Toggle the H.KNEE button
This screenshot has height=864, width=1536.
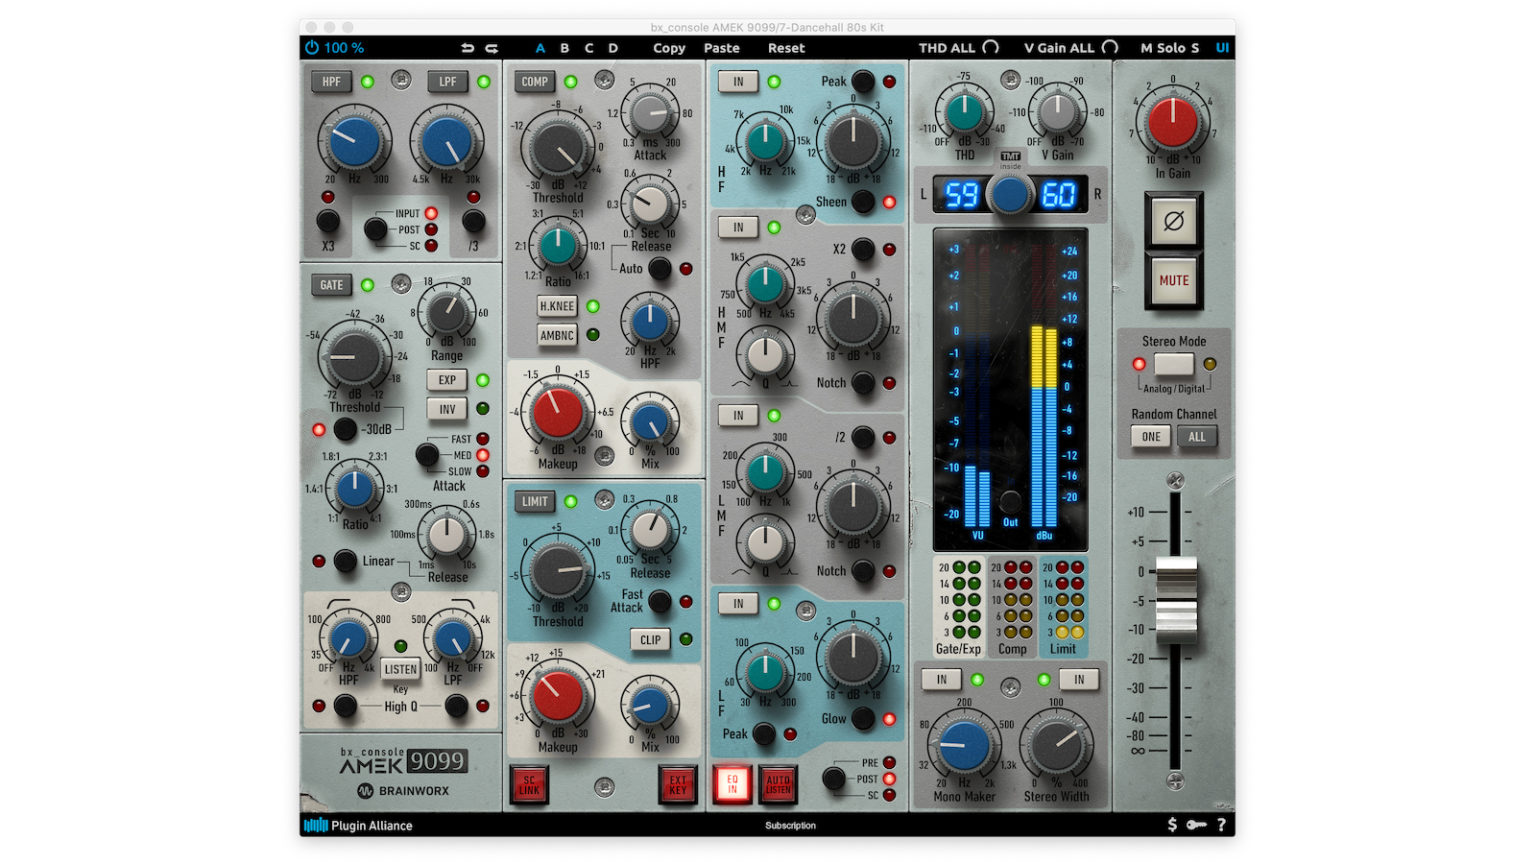(557, 307)
